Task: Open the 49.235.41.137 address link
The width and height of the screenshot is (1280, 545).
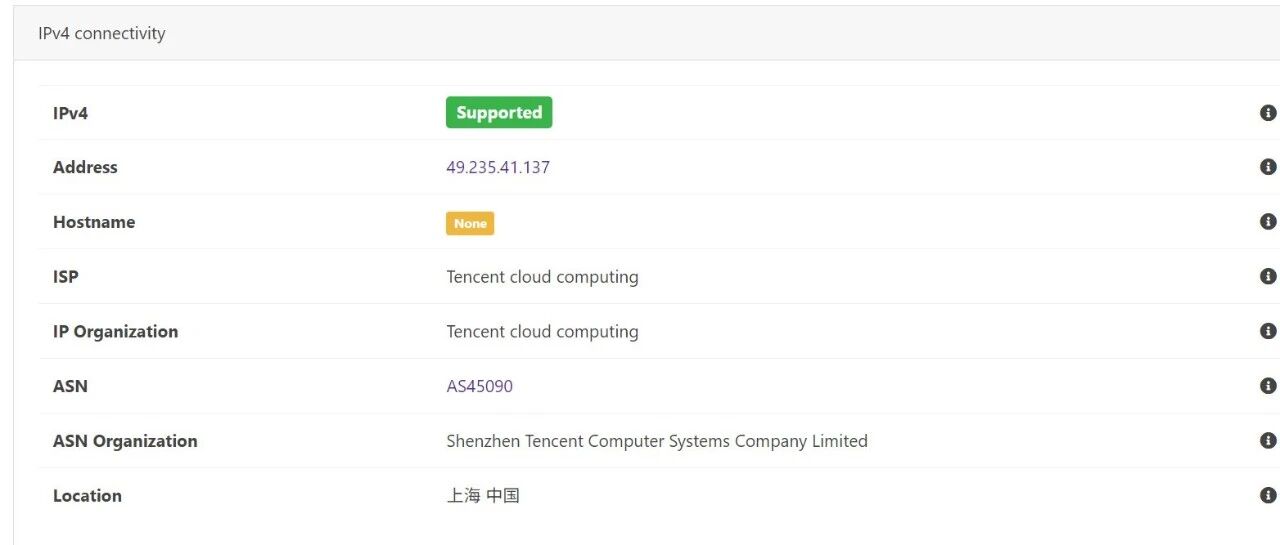Action: pyautogui.click(x=498, y=167)
